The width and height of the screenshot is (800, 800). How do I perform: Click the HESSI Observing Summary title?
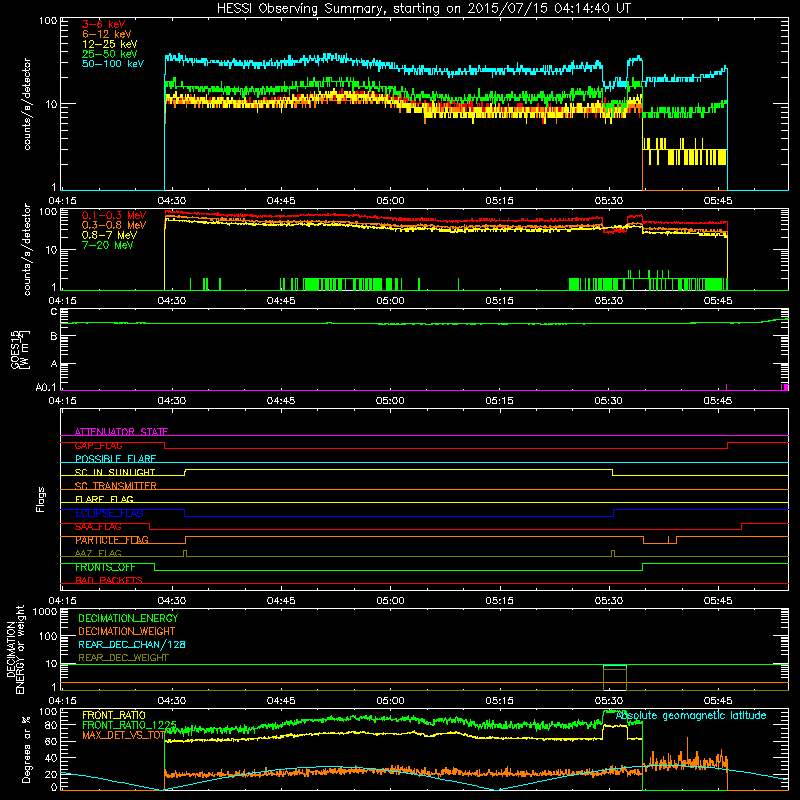pyautogui.click(x=424, y=9)
